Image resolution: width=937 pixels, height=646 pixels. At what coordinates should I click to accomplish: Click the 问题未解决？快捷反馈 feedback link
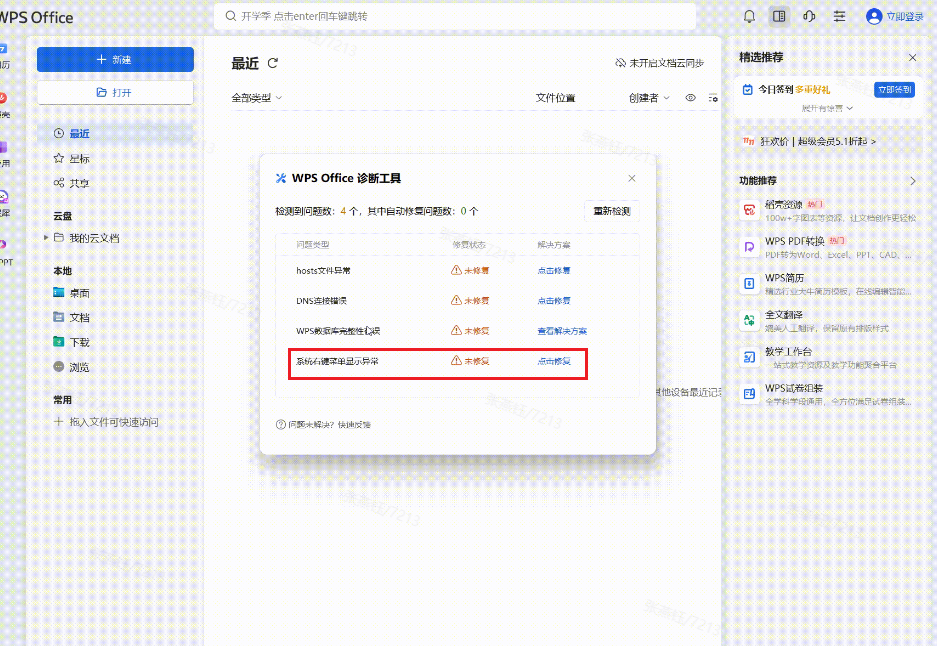[329, 424]
